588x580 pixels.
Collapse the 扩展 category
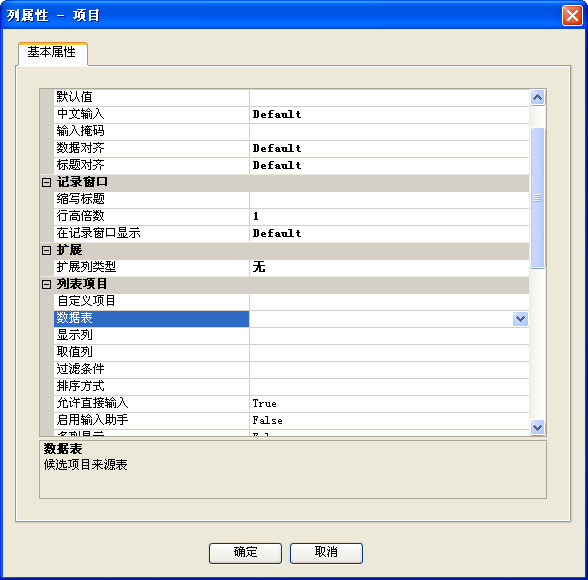46,250
